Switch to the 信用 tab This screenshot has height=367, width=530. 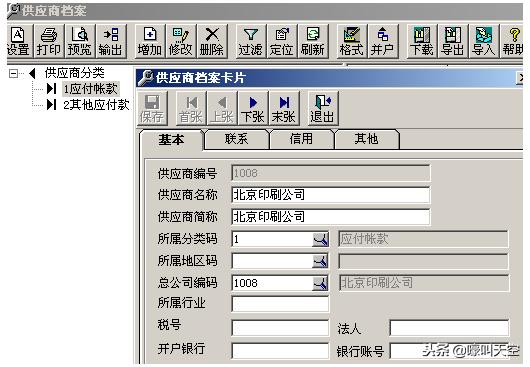301,139
